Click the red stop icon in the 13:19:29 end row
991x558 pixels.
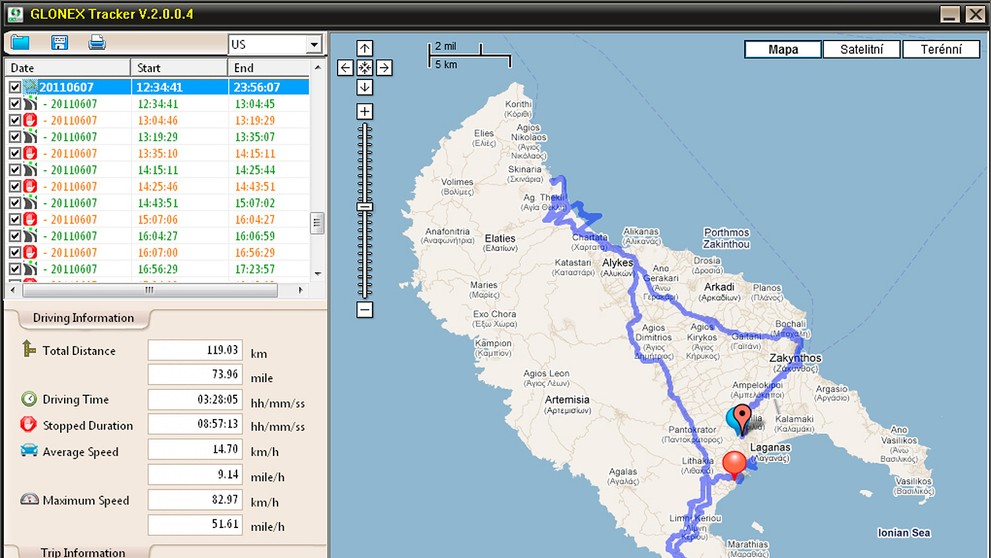[30, 120]
